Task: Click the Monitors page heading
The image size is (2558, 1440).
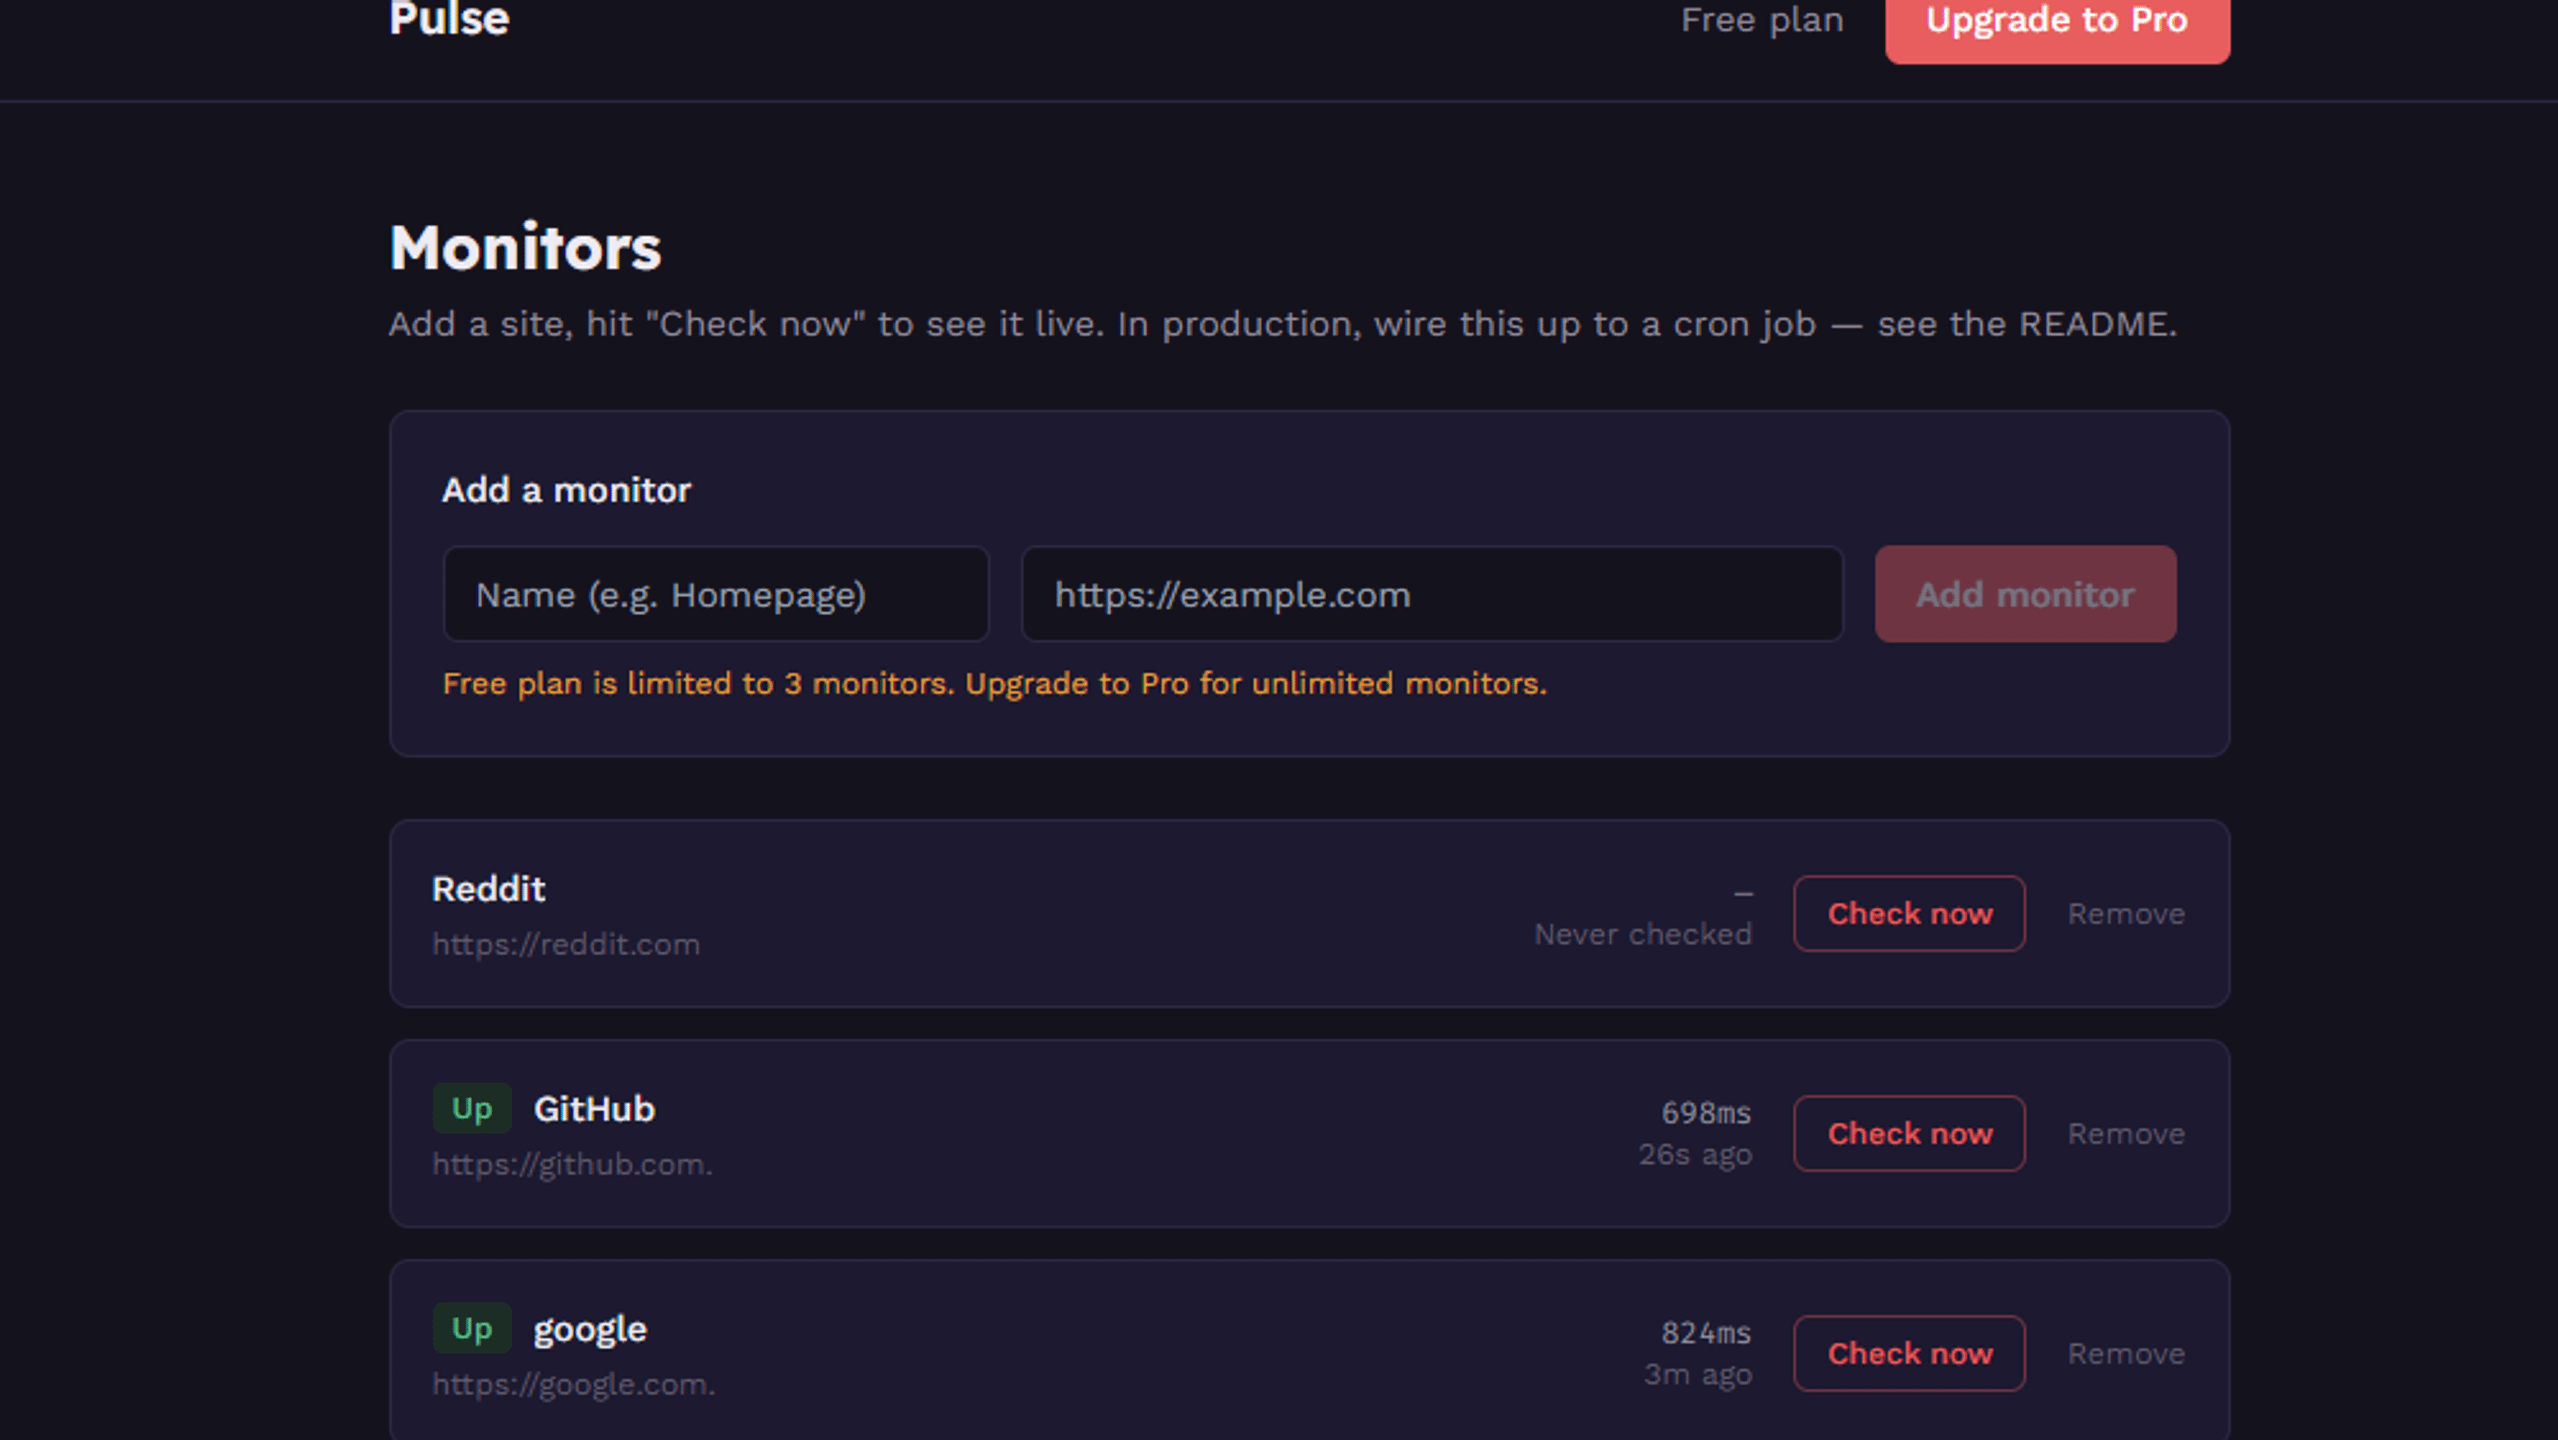Action: pos(526,247)
